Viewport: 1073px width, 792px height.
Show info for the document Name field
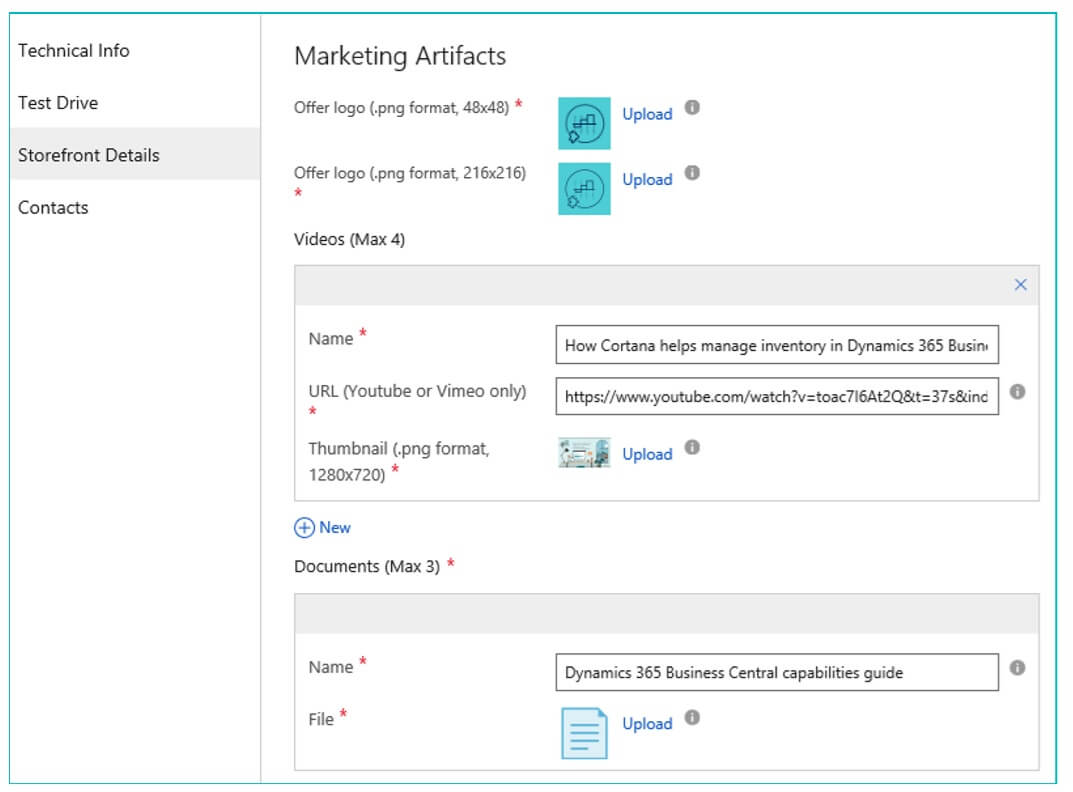pyautogui.click(x=1018, y=667)
